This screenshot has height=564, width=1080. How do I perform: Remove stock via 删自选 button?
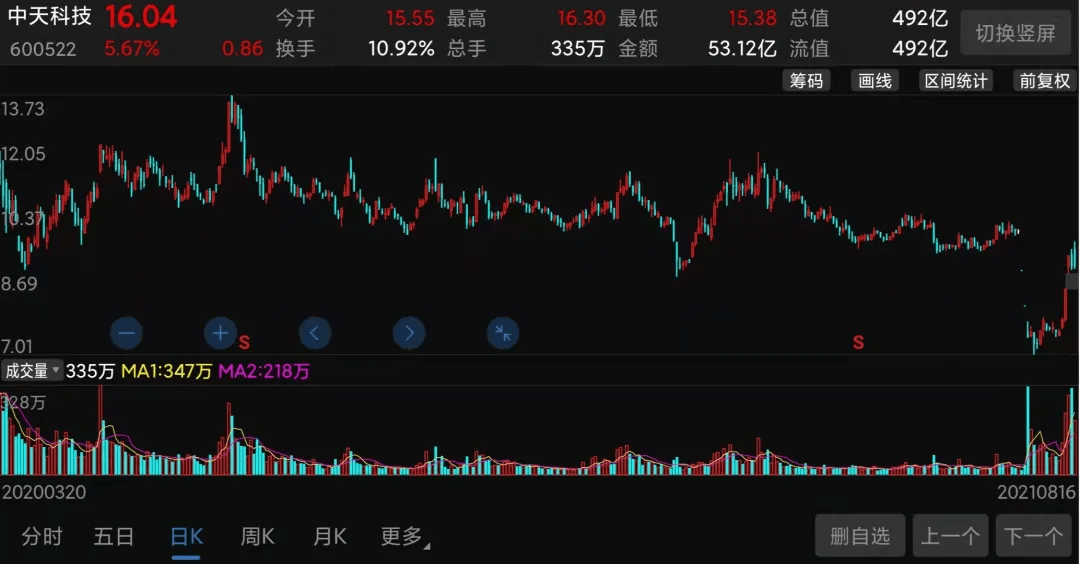coord(860,536)
